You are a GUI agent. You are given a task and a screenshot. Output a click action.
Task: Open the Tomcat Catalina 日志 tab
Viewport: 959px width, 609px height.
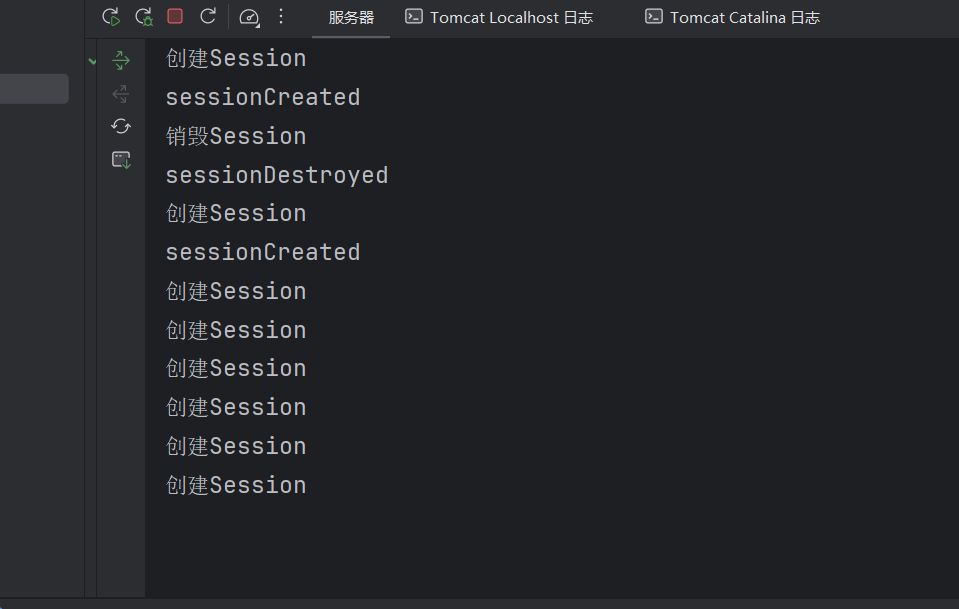[x=733, y=18]
